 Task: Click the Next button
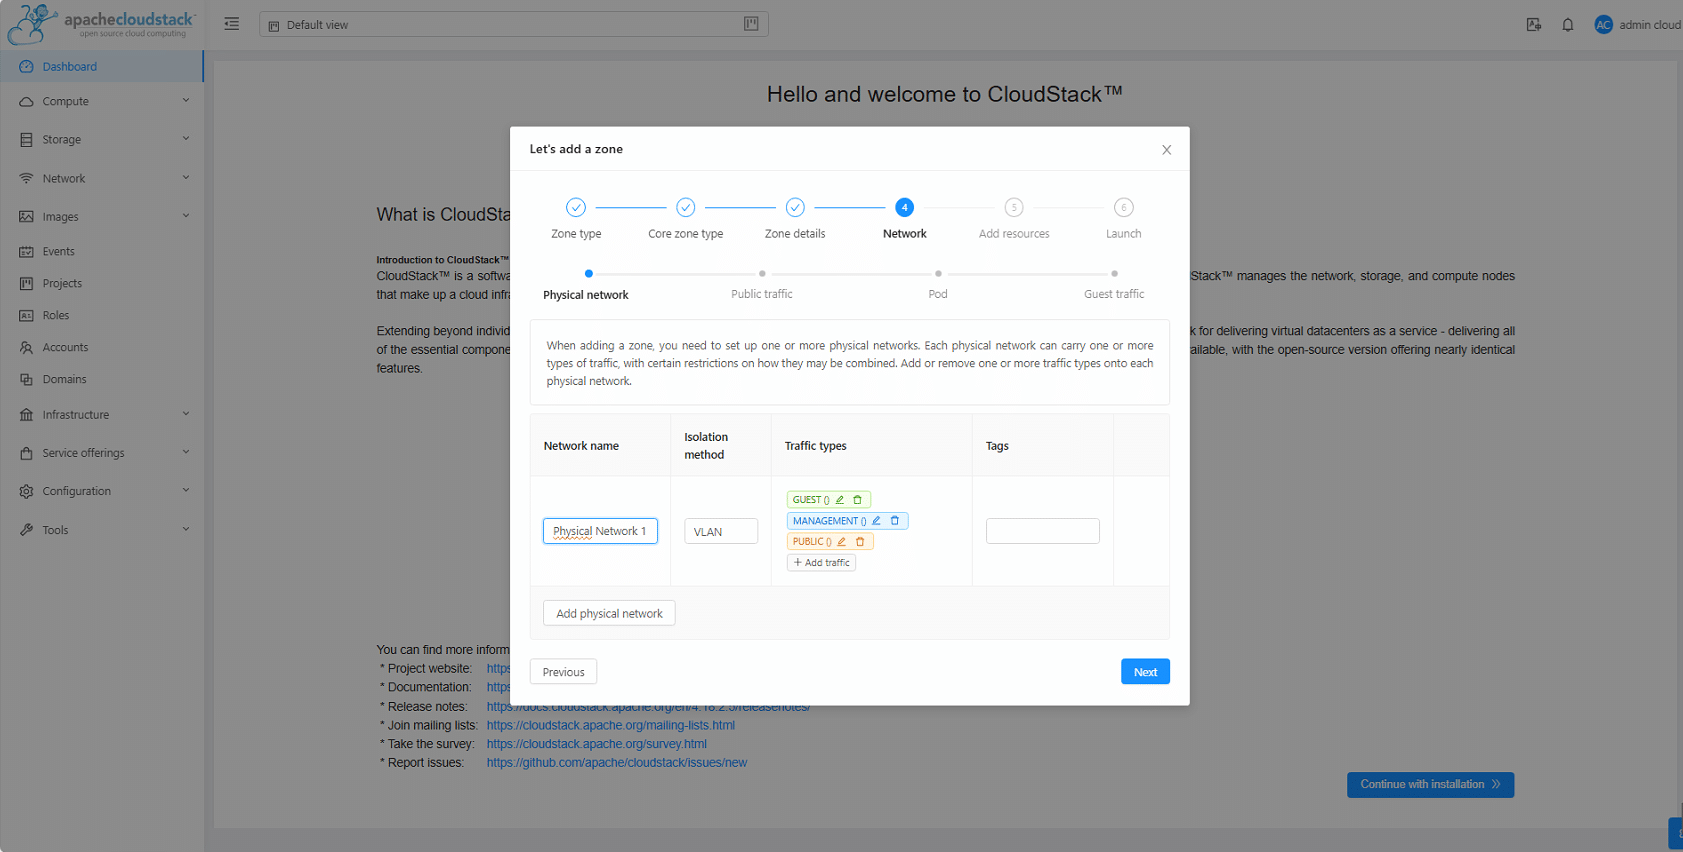coord(1145,672)
